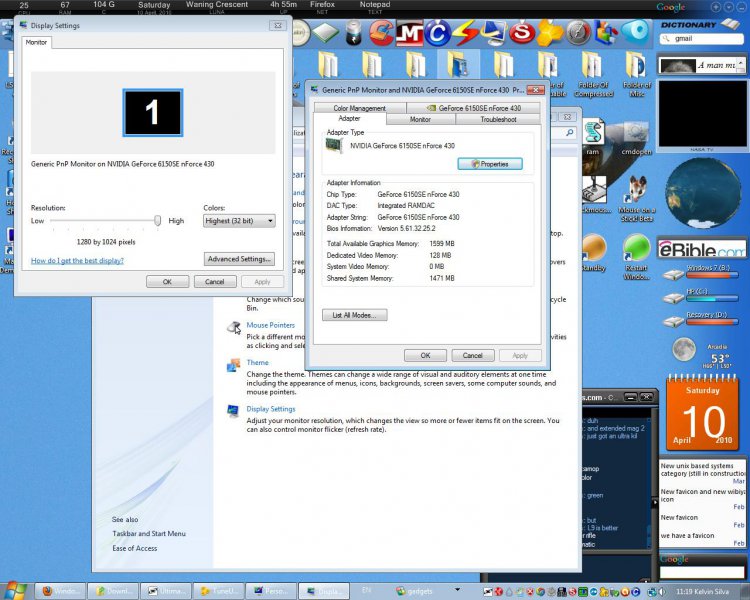Open the Colors Highest (32 bit) dropdown
The width and height of the screenshot is (750, 600).
239,221
